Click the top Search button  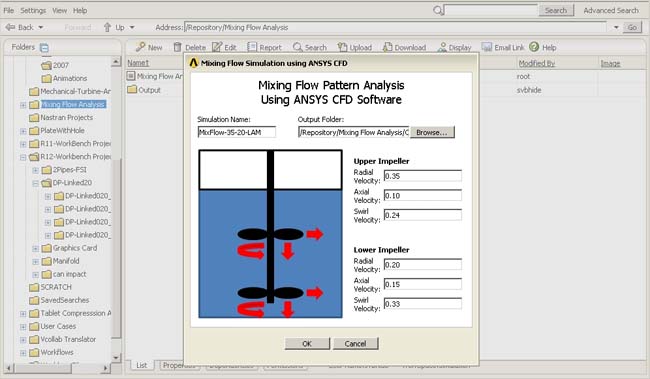click(x=555, y=10)
